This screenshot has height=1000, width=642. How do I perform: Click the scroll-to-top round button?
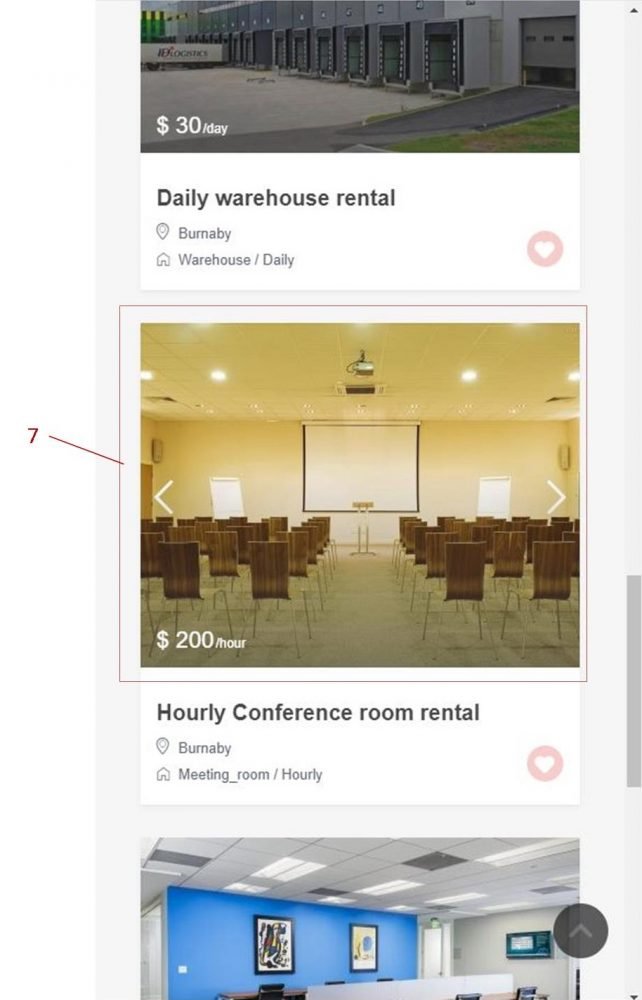[580, 930]
